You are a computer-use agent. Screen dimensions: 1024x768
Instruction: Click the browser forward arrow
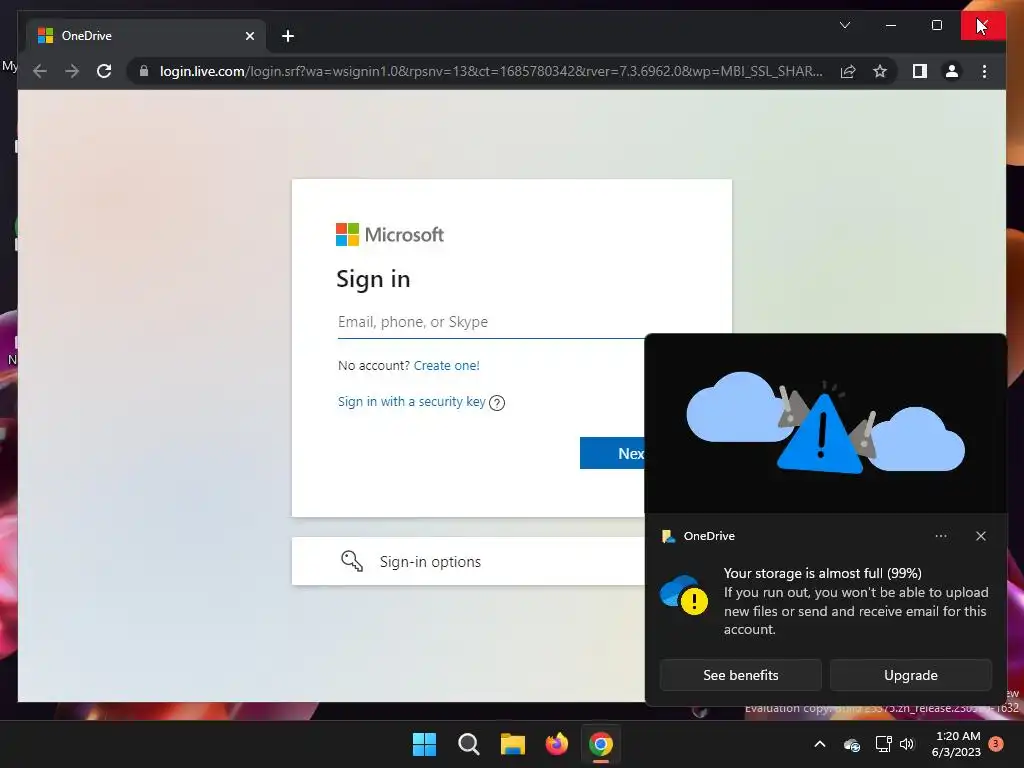72,71
